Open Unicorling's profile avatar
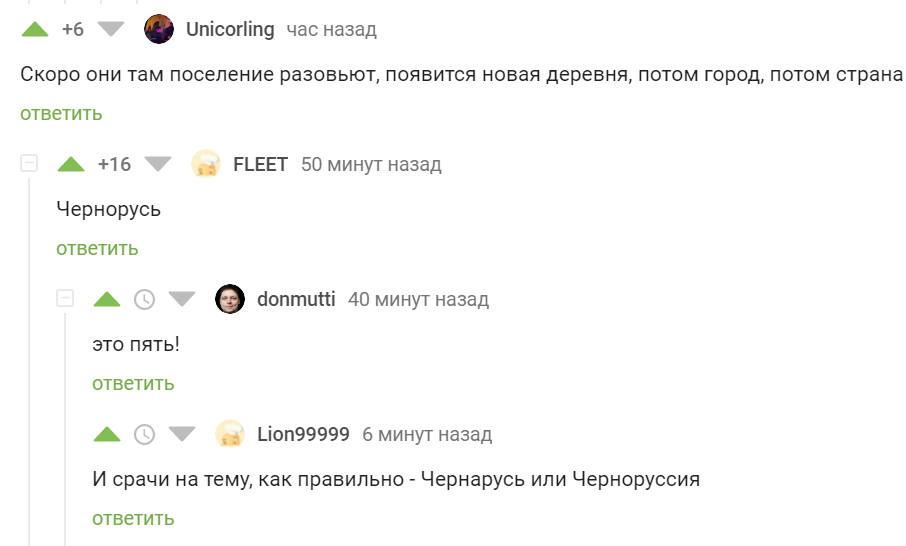This screenshot has height=546, width=906. click(159, 29)
